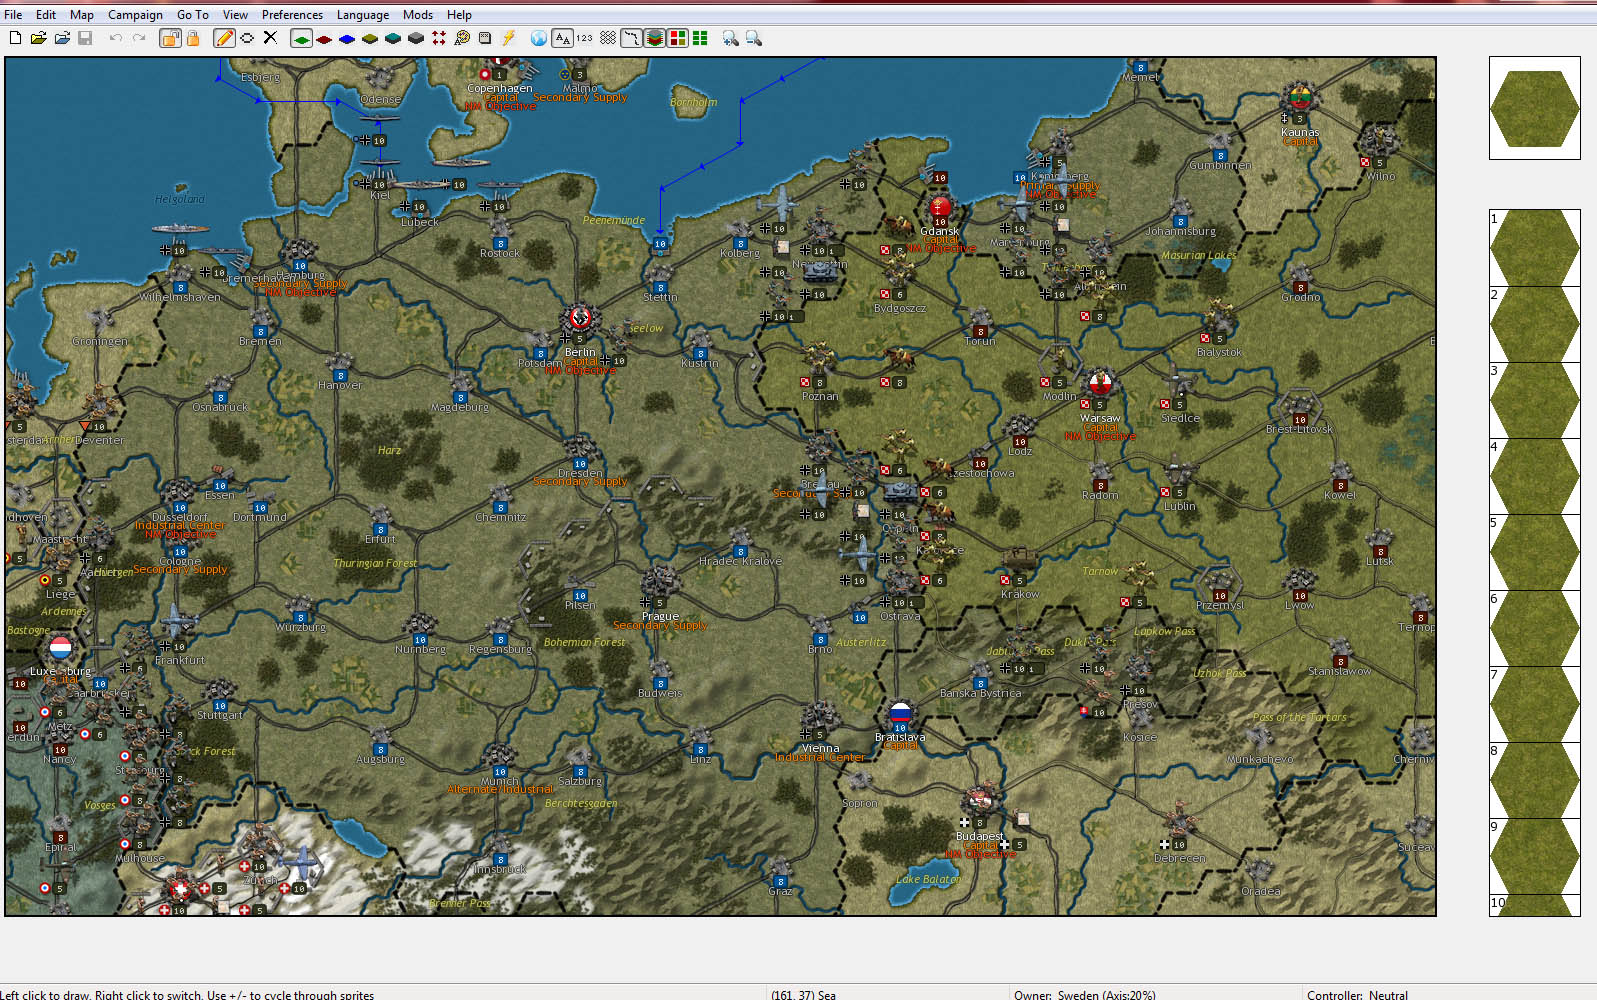
Task: Click the "Controller: Neutral" status text
Action: tap(1357, 994)
